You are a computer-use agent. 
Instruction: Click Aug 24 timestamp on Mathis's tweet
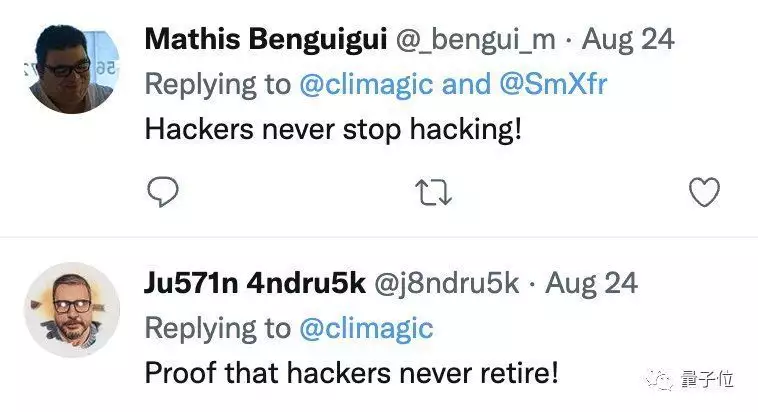click(628, 41)
